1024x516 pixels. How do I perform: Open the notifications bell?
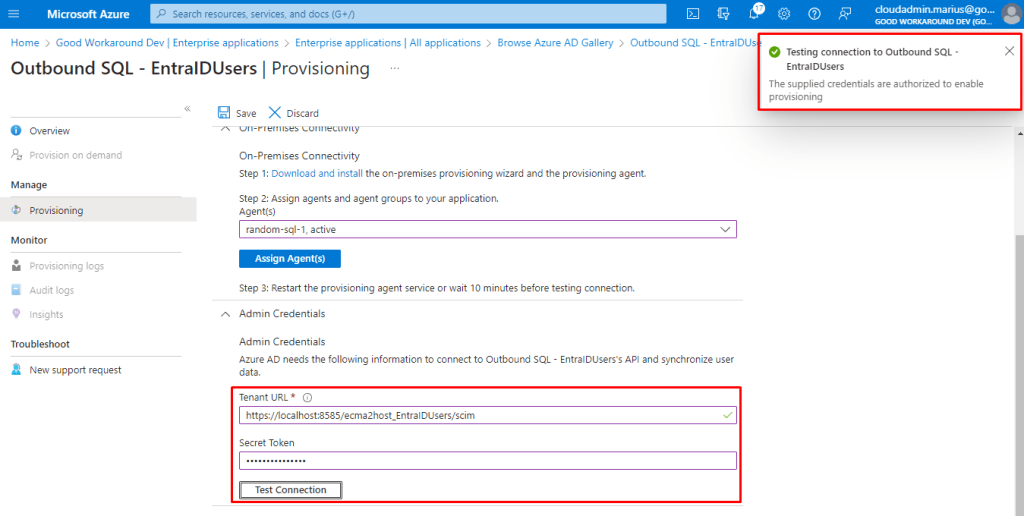[x=754, y=14]
